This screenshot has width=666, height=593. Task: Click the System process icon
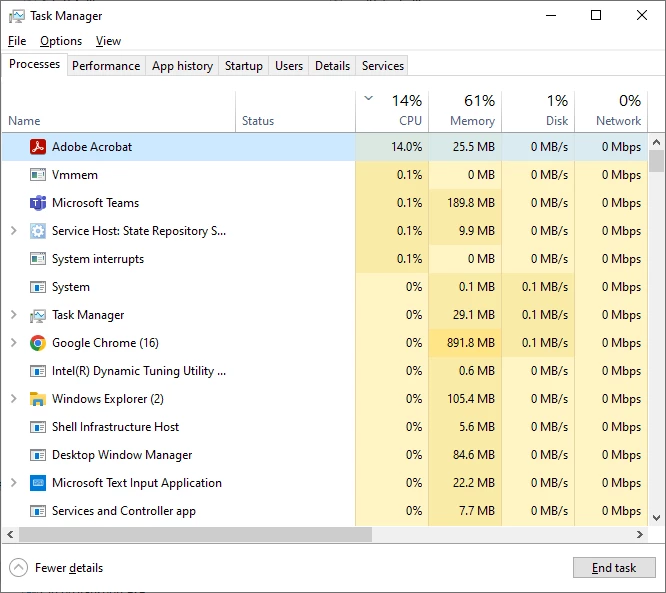point(38,287)
